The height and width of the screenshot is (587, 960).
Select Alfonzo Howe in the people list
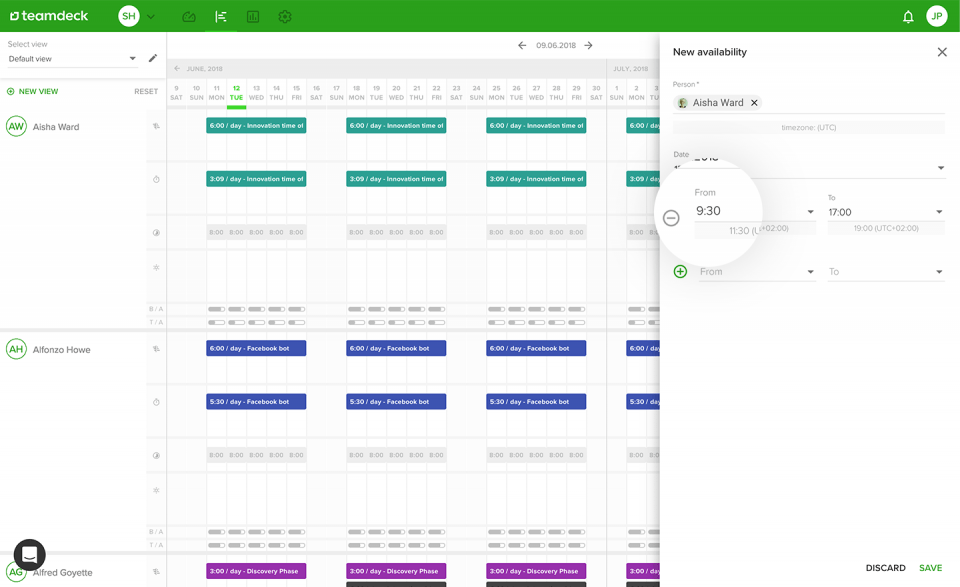point(61,350)
